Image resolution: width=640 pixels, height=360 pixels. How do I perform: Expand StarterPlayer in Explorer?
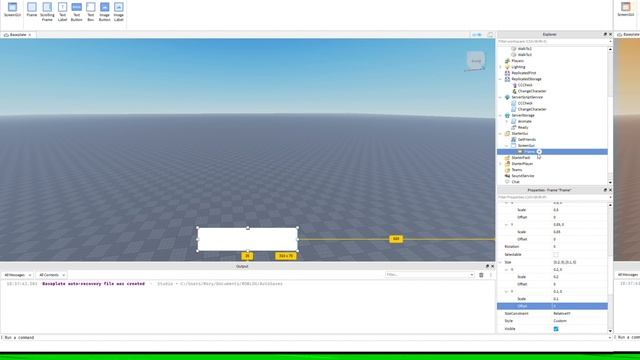point(500,164)
